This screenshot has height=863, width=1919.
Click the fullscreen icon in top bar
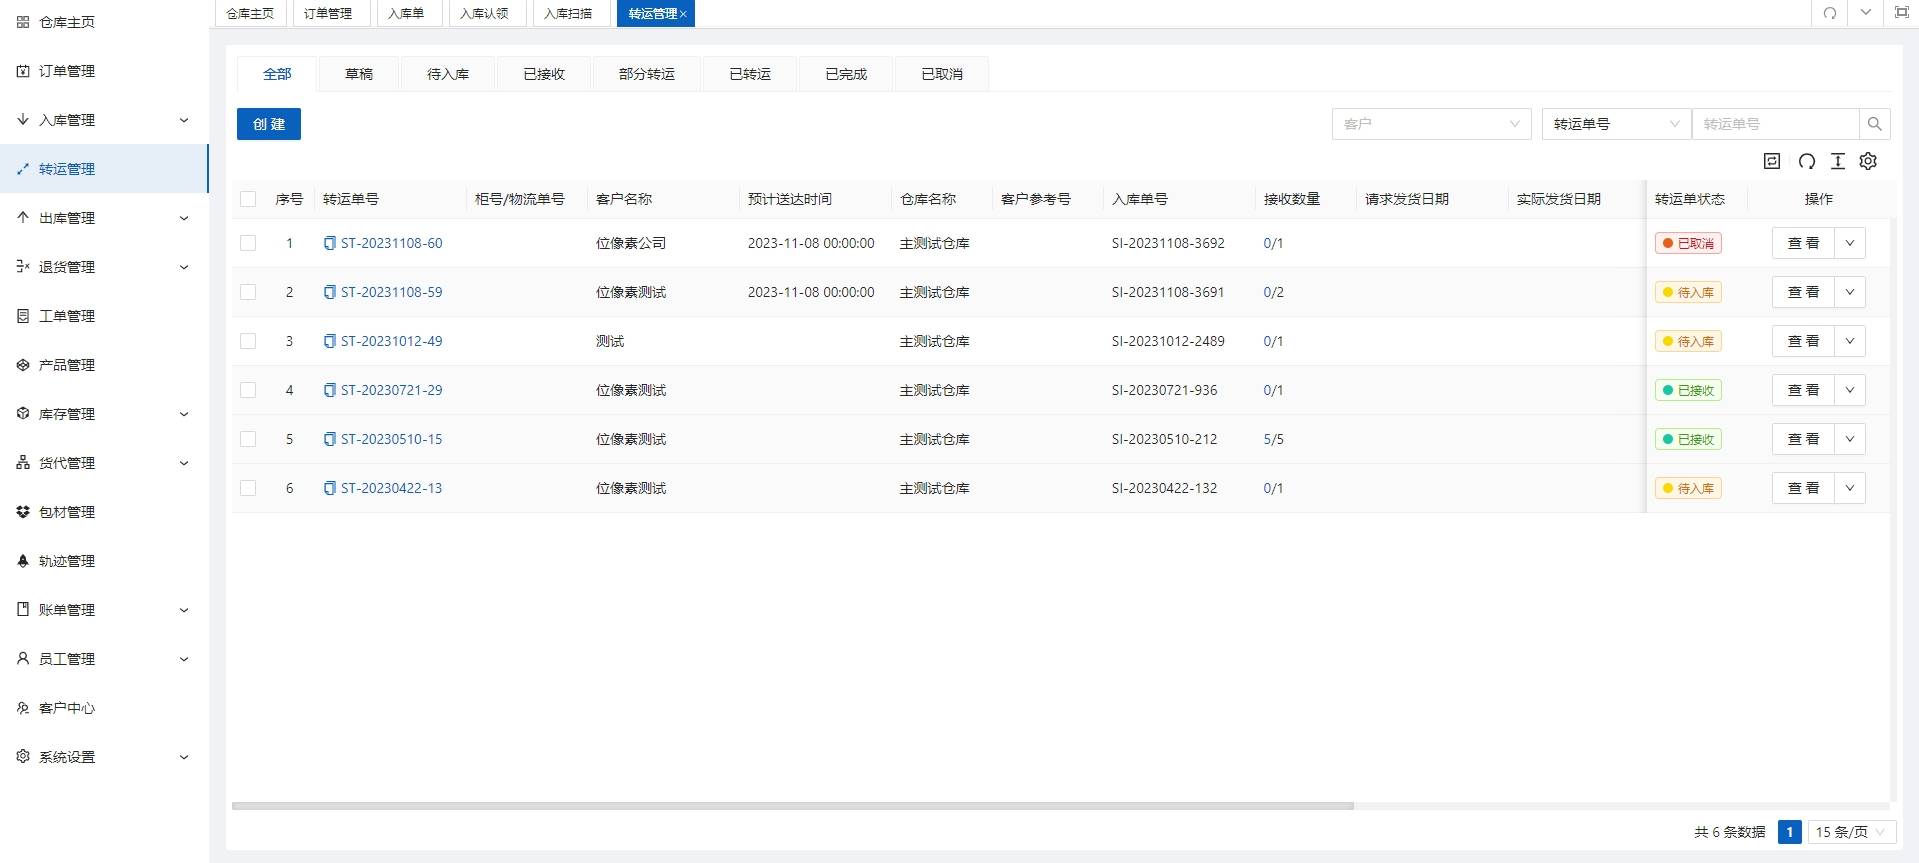(x=1901, y=13)
